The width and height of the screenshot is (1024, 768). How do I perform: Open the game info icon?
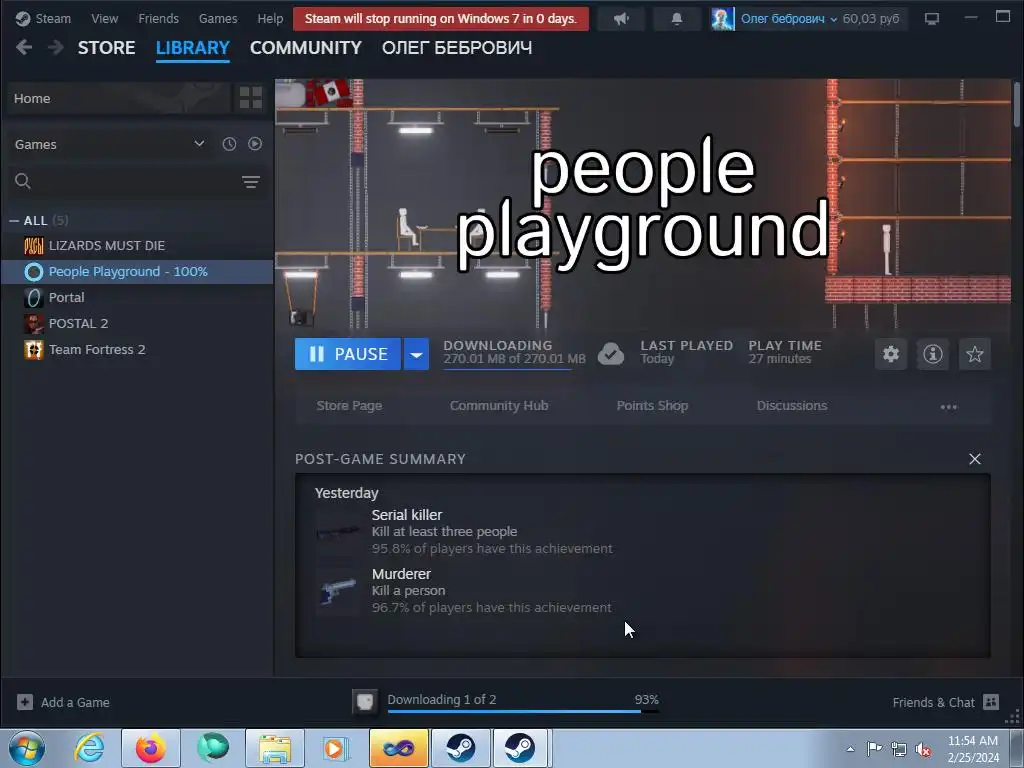click(933, 354)
